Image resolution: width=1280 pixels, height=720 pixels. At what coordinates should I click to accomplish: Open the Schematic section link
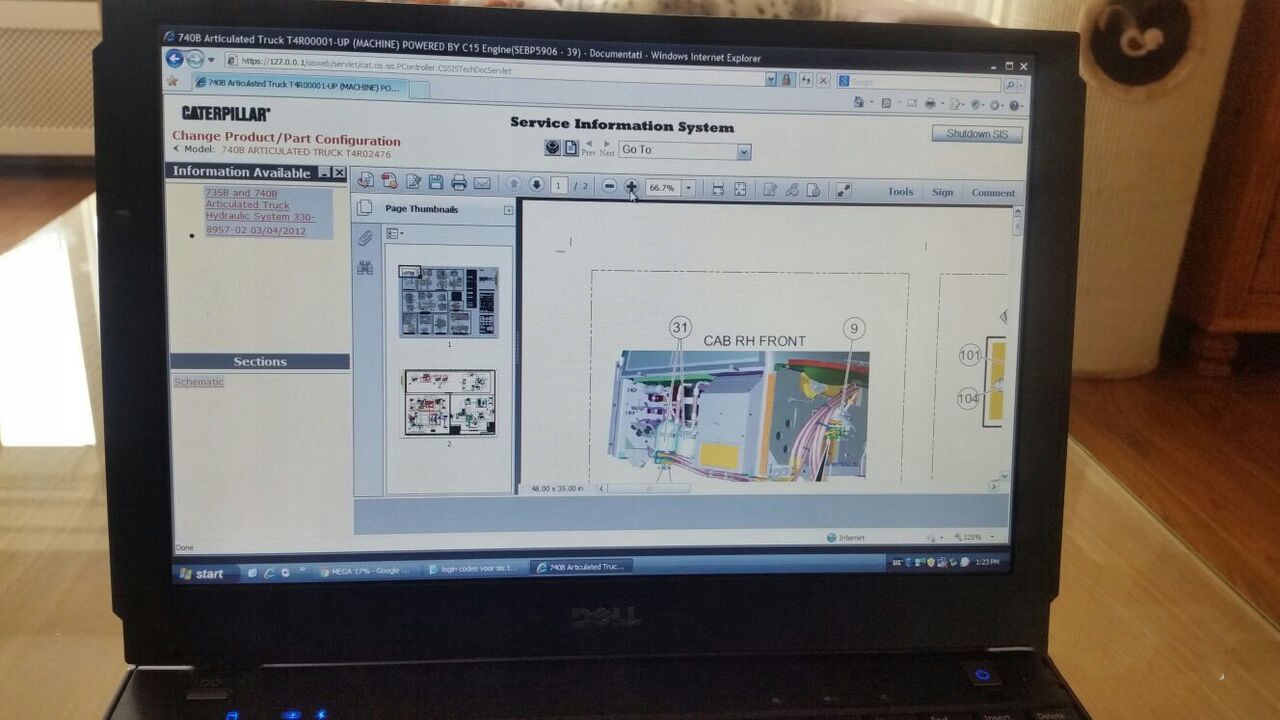(x=199, y=382)
